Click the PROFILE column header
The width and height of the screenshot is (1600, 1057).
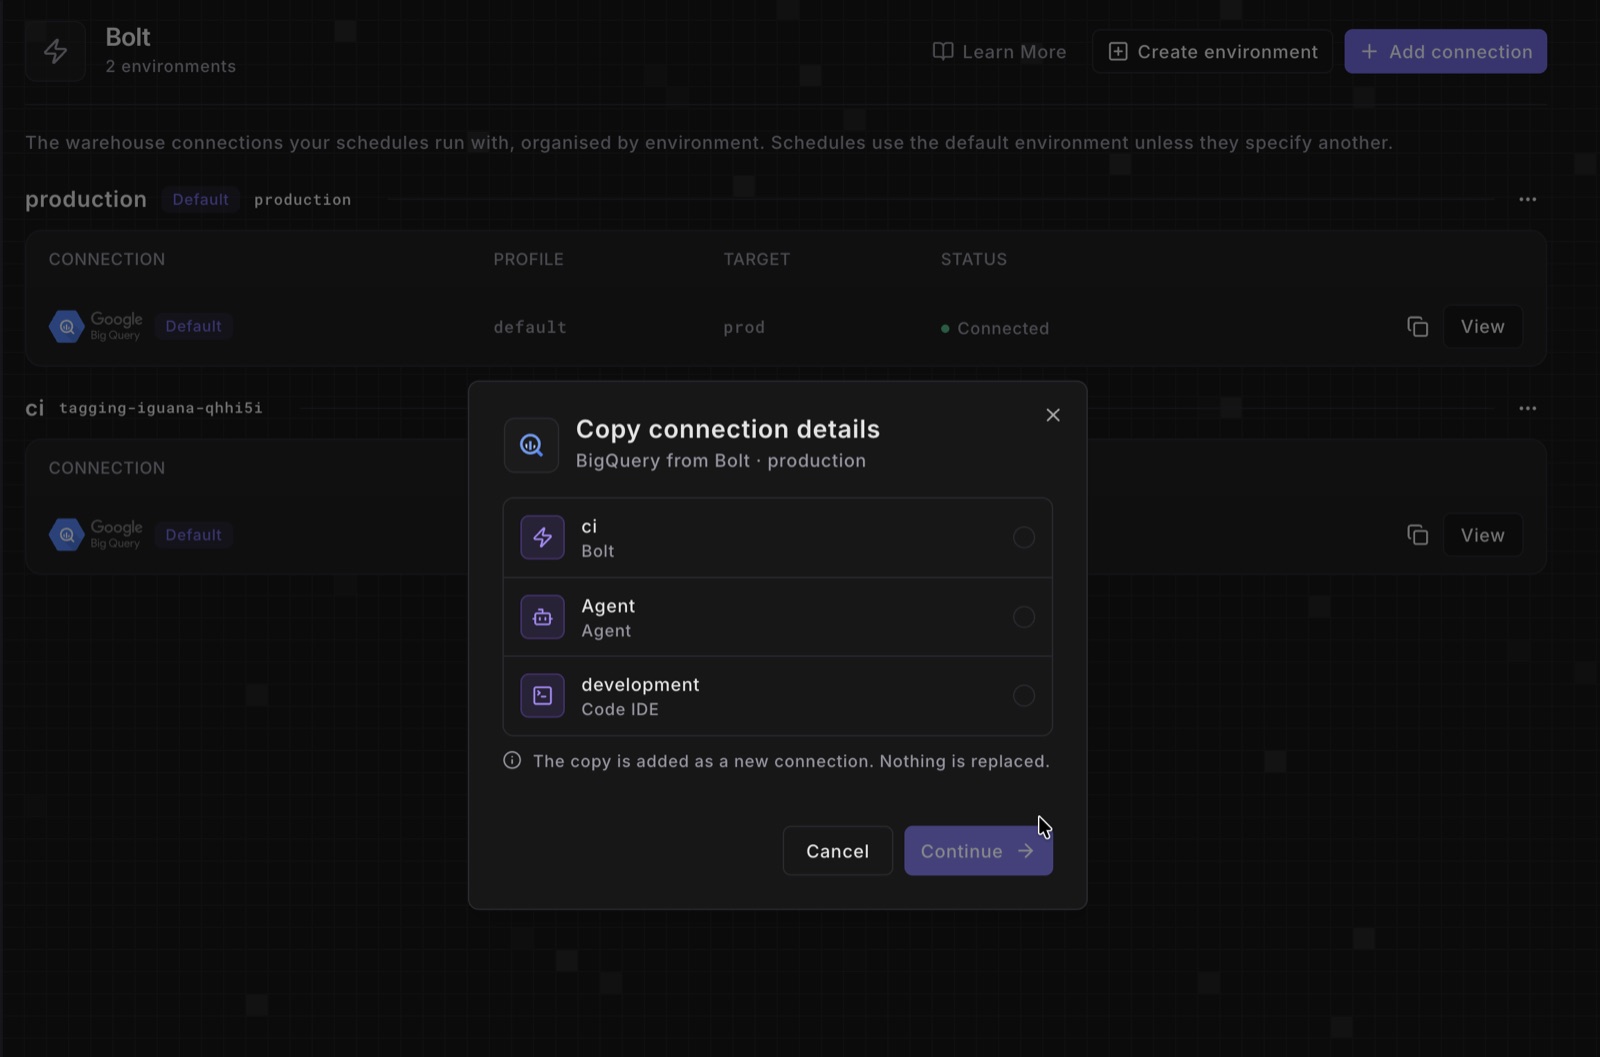(x=528, y=259)
